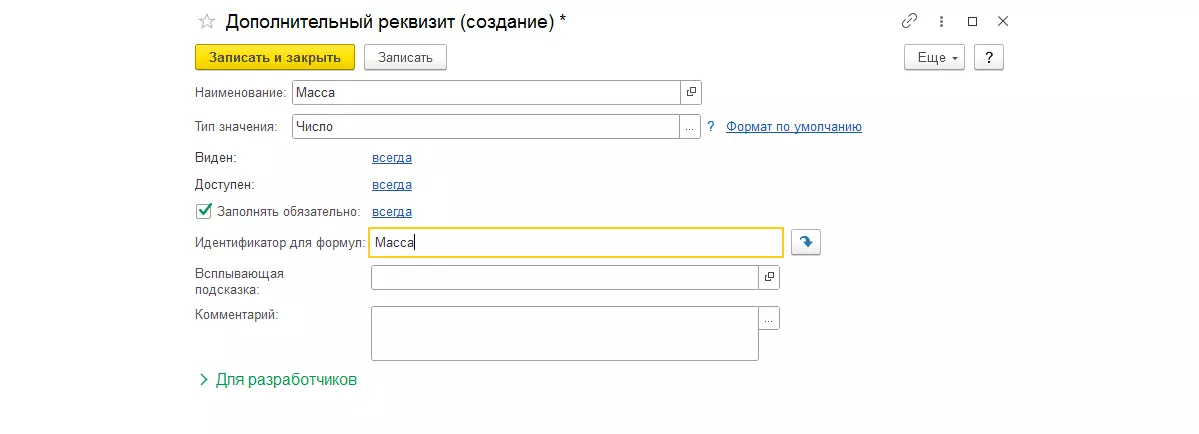
Task: Toggle the Заполнять обязательно checkbox
Action: [x=204, y=211]
